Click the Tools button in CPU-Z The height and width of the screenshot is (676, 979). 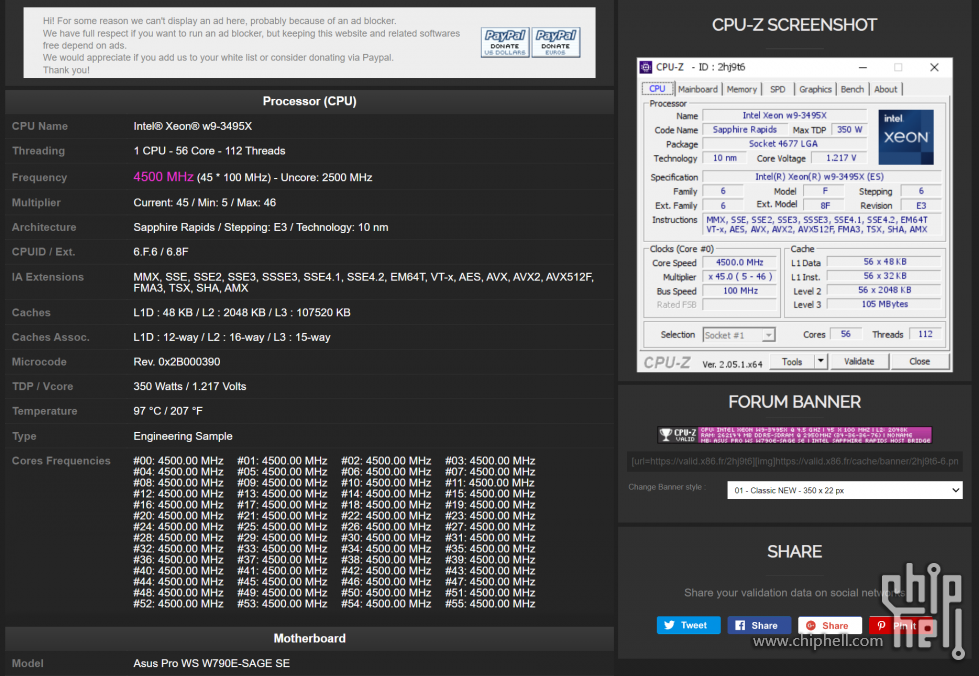(x=792, y=361)
